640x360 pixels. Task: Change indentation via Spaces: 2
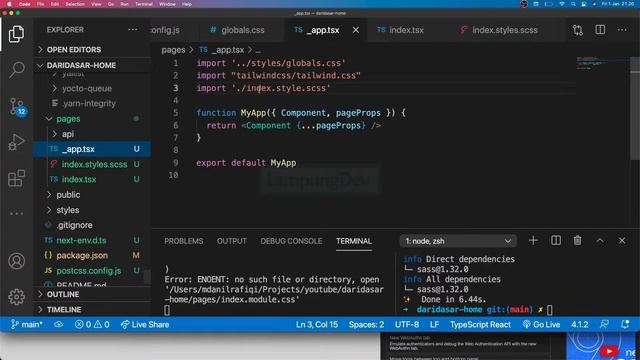point(366,324)
